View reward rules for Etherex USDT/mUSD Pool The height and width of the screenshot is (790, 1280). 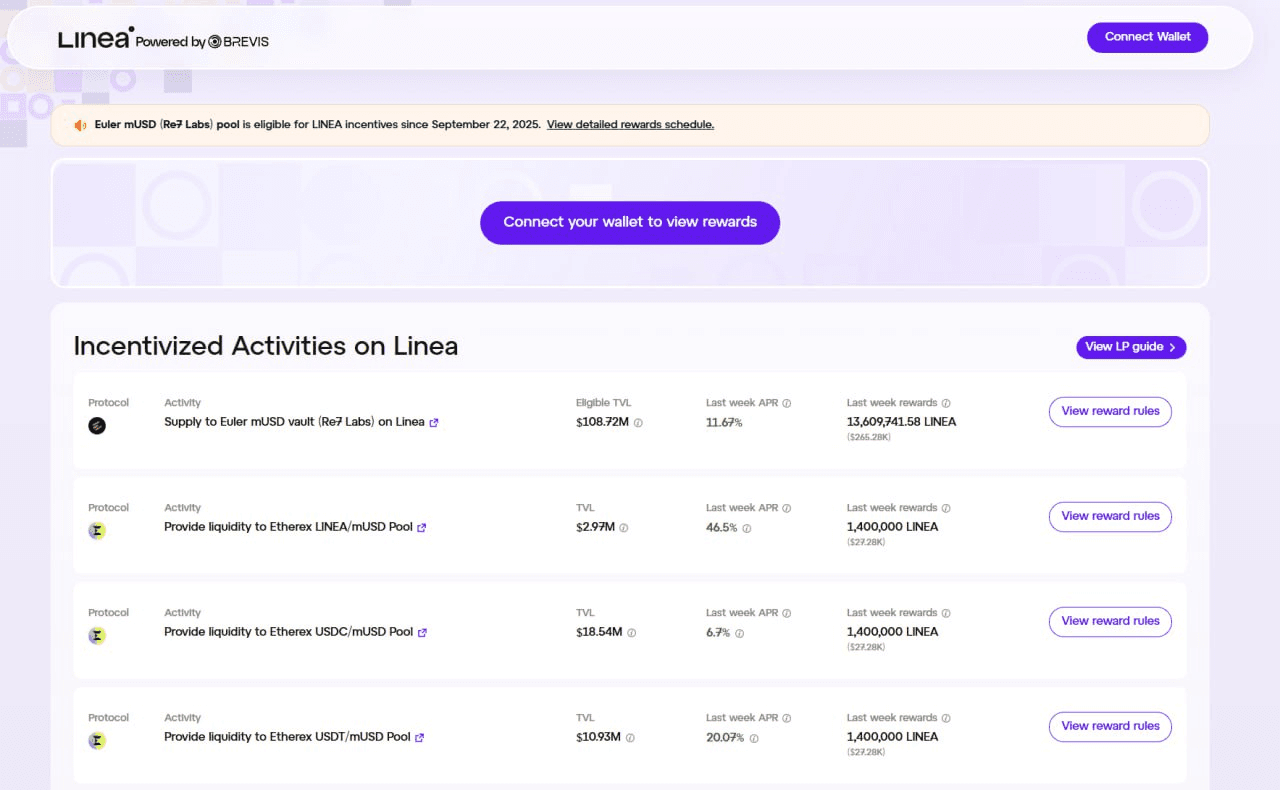[x=1110, y=726]
